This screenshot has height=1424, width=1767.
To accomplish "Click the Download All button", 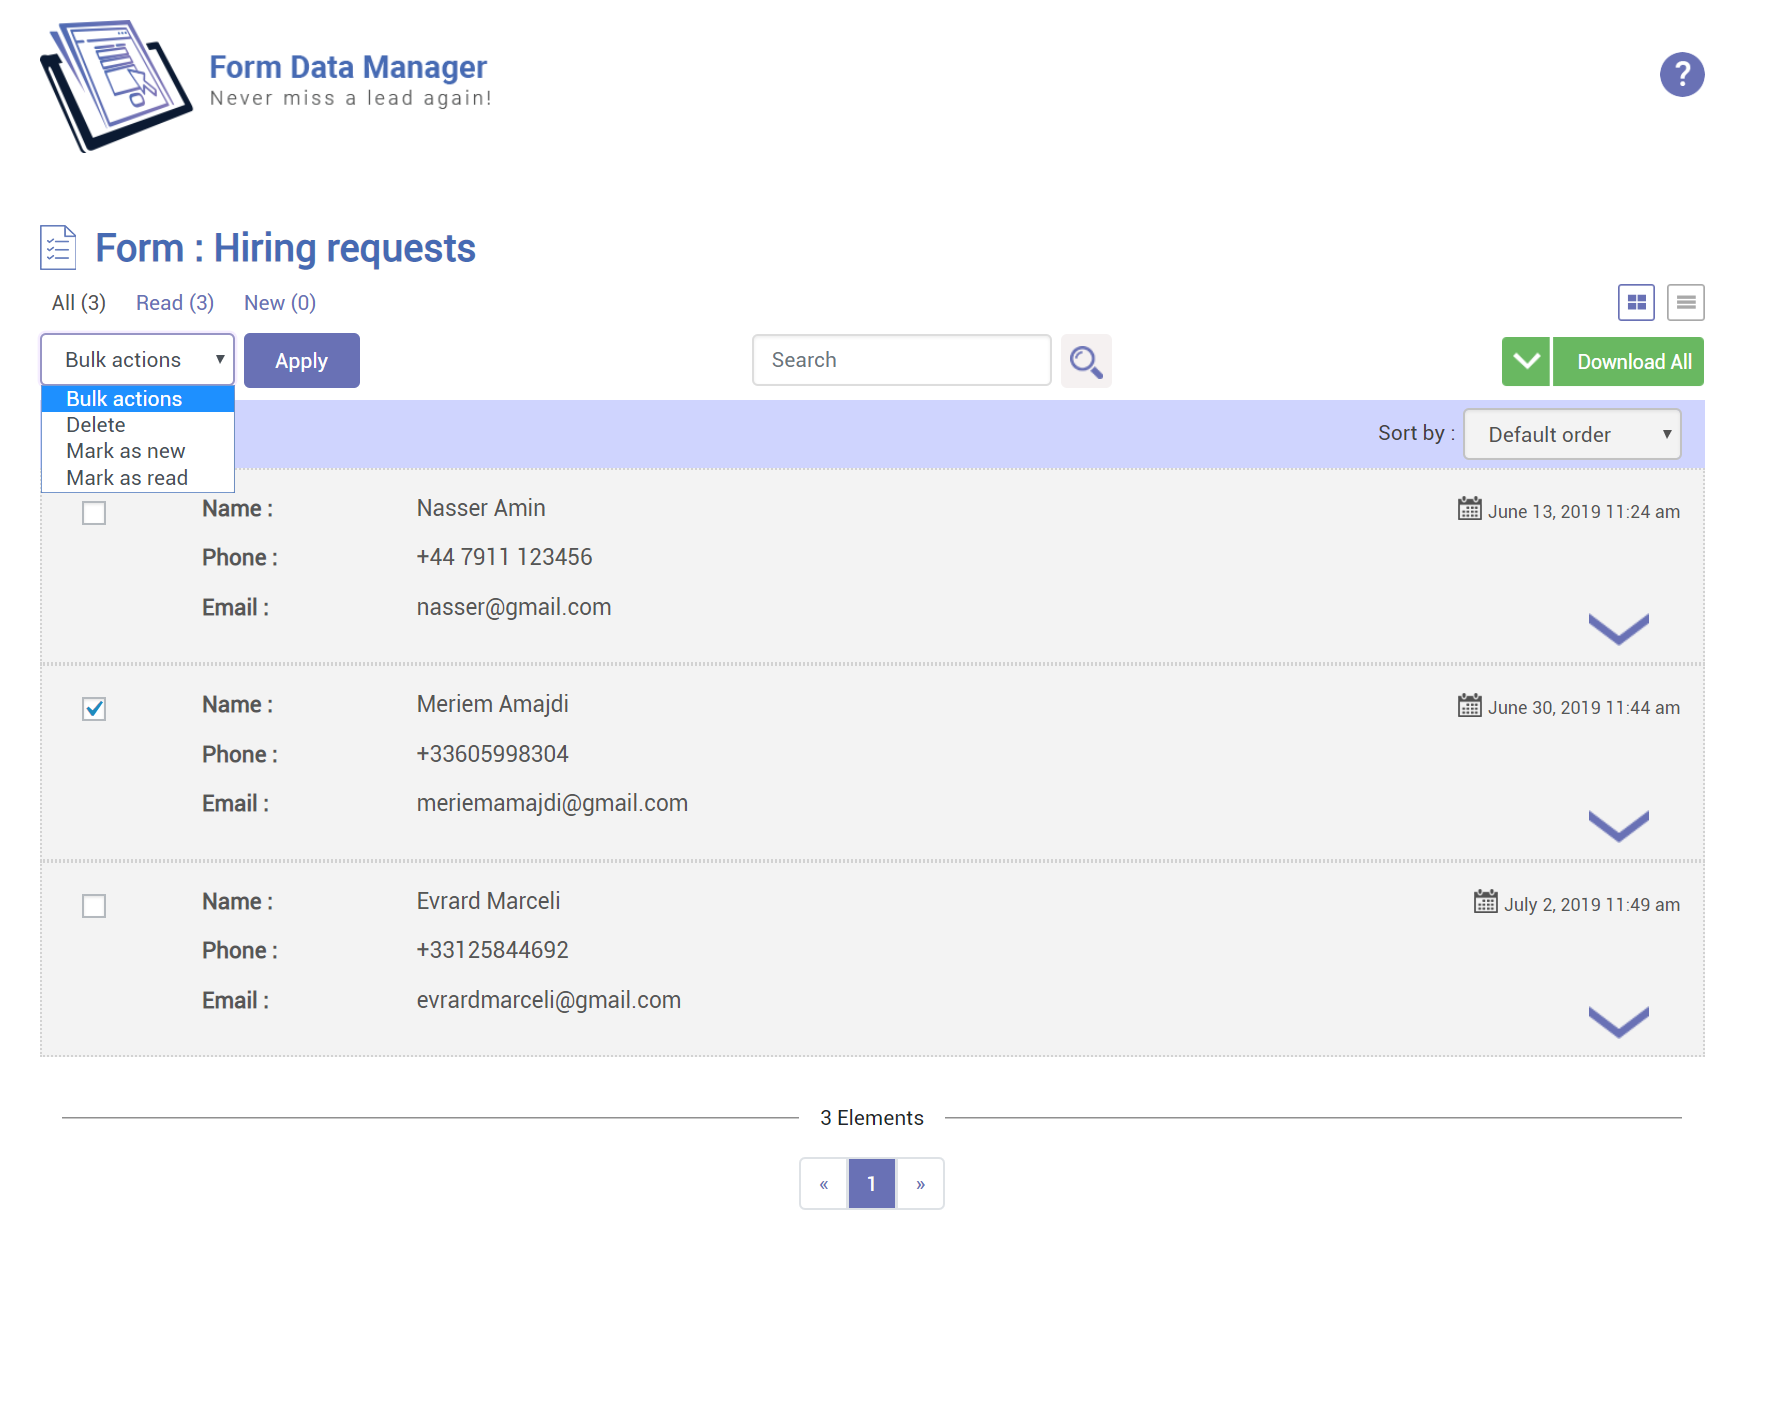I will tap(1633, 362).
